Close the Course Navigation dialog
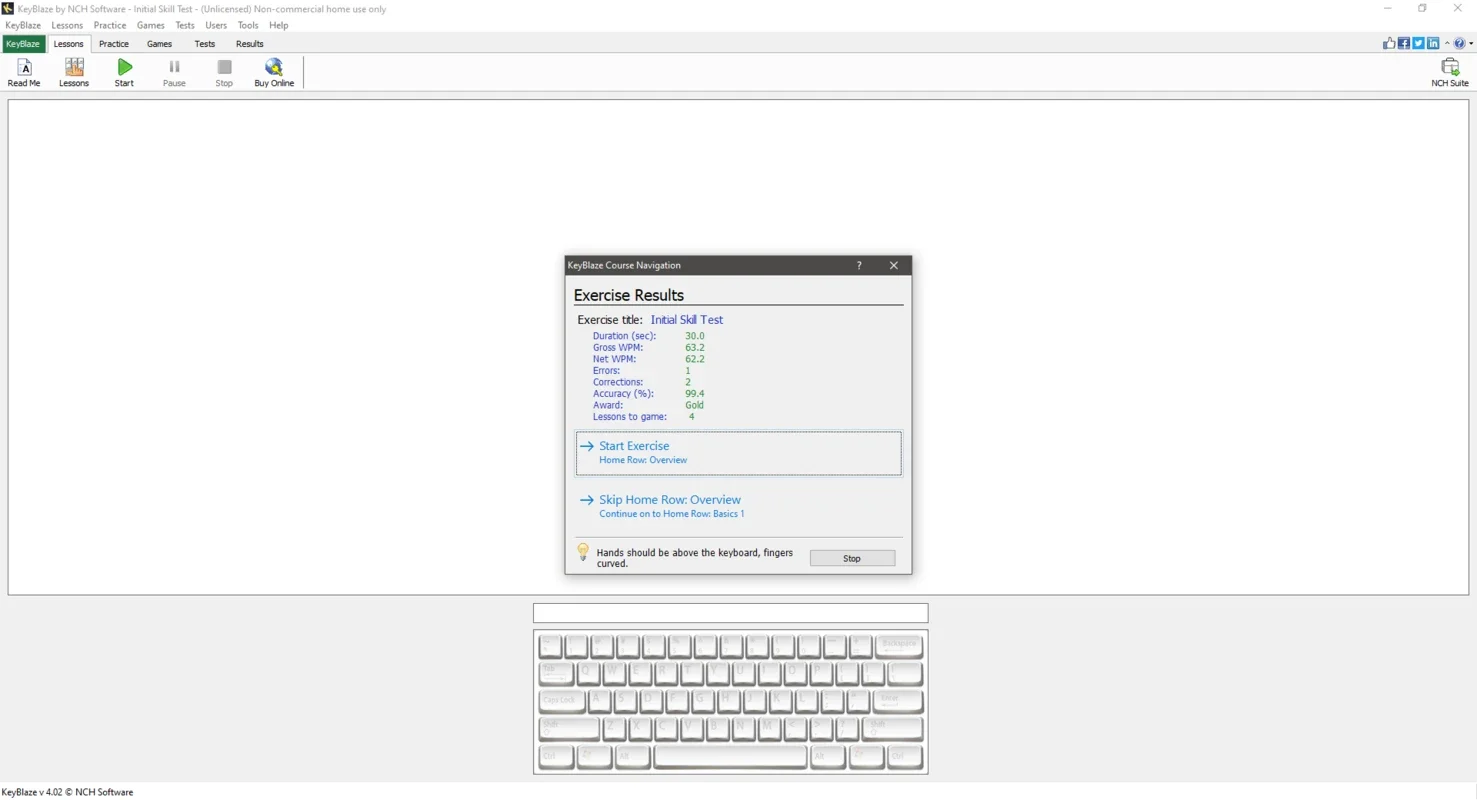The image size is (1477, 800). 894,265
